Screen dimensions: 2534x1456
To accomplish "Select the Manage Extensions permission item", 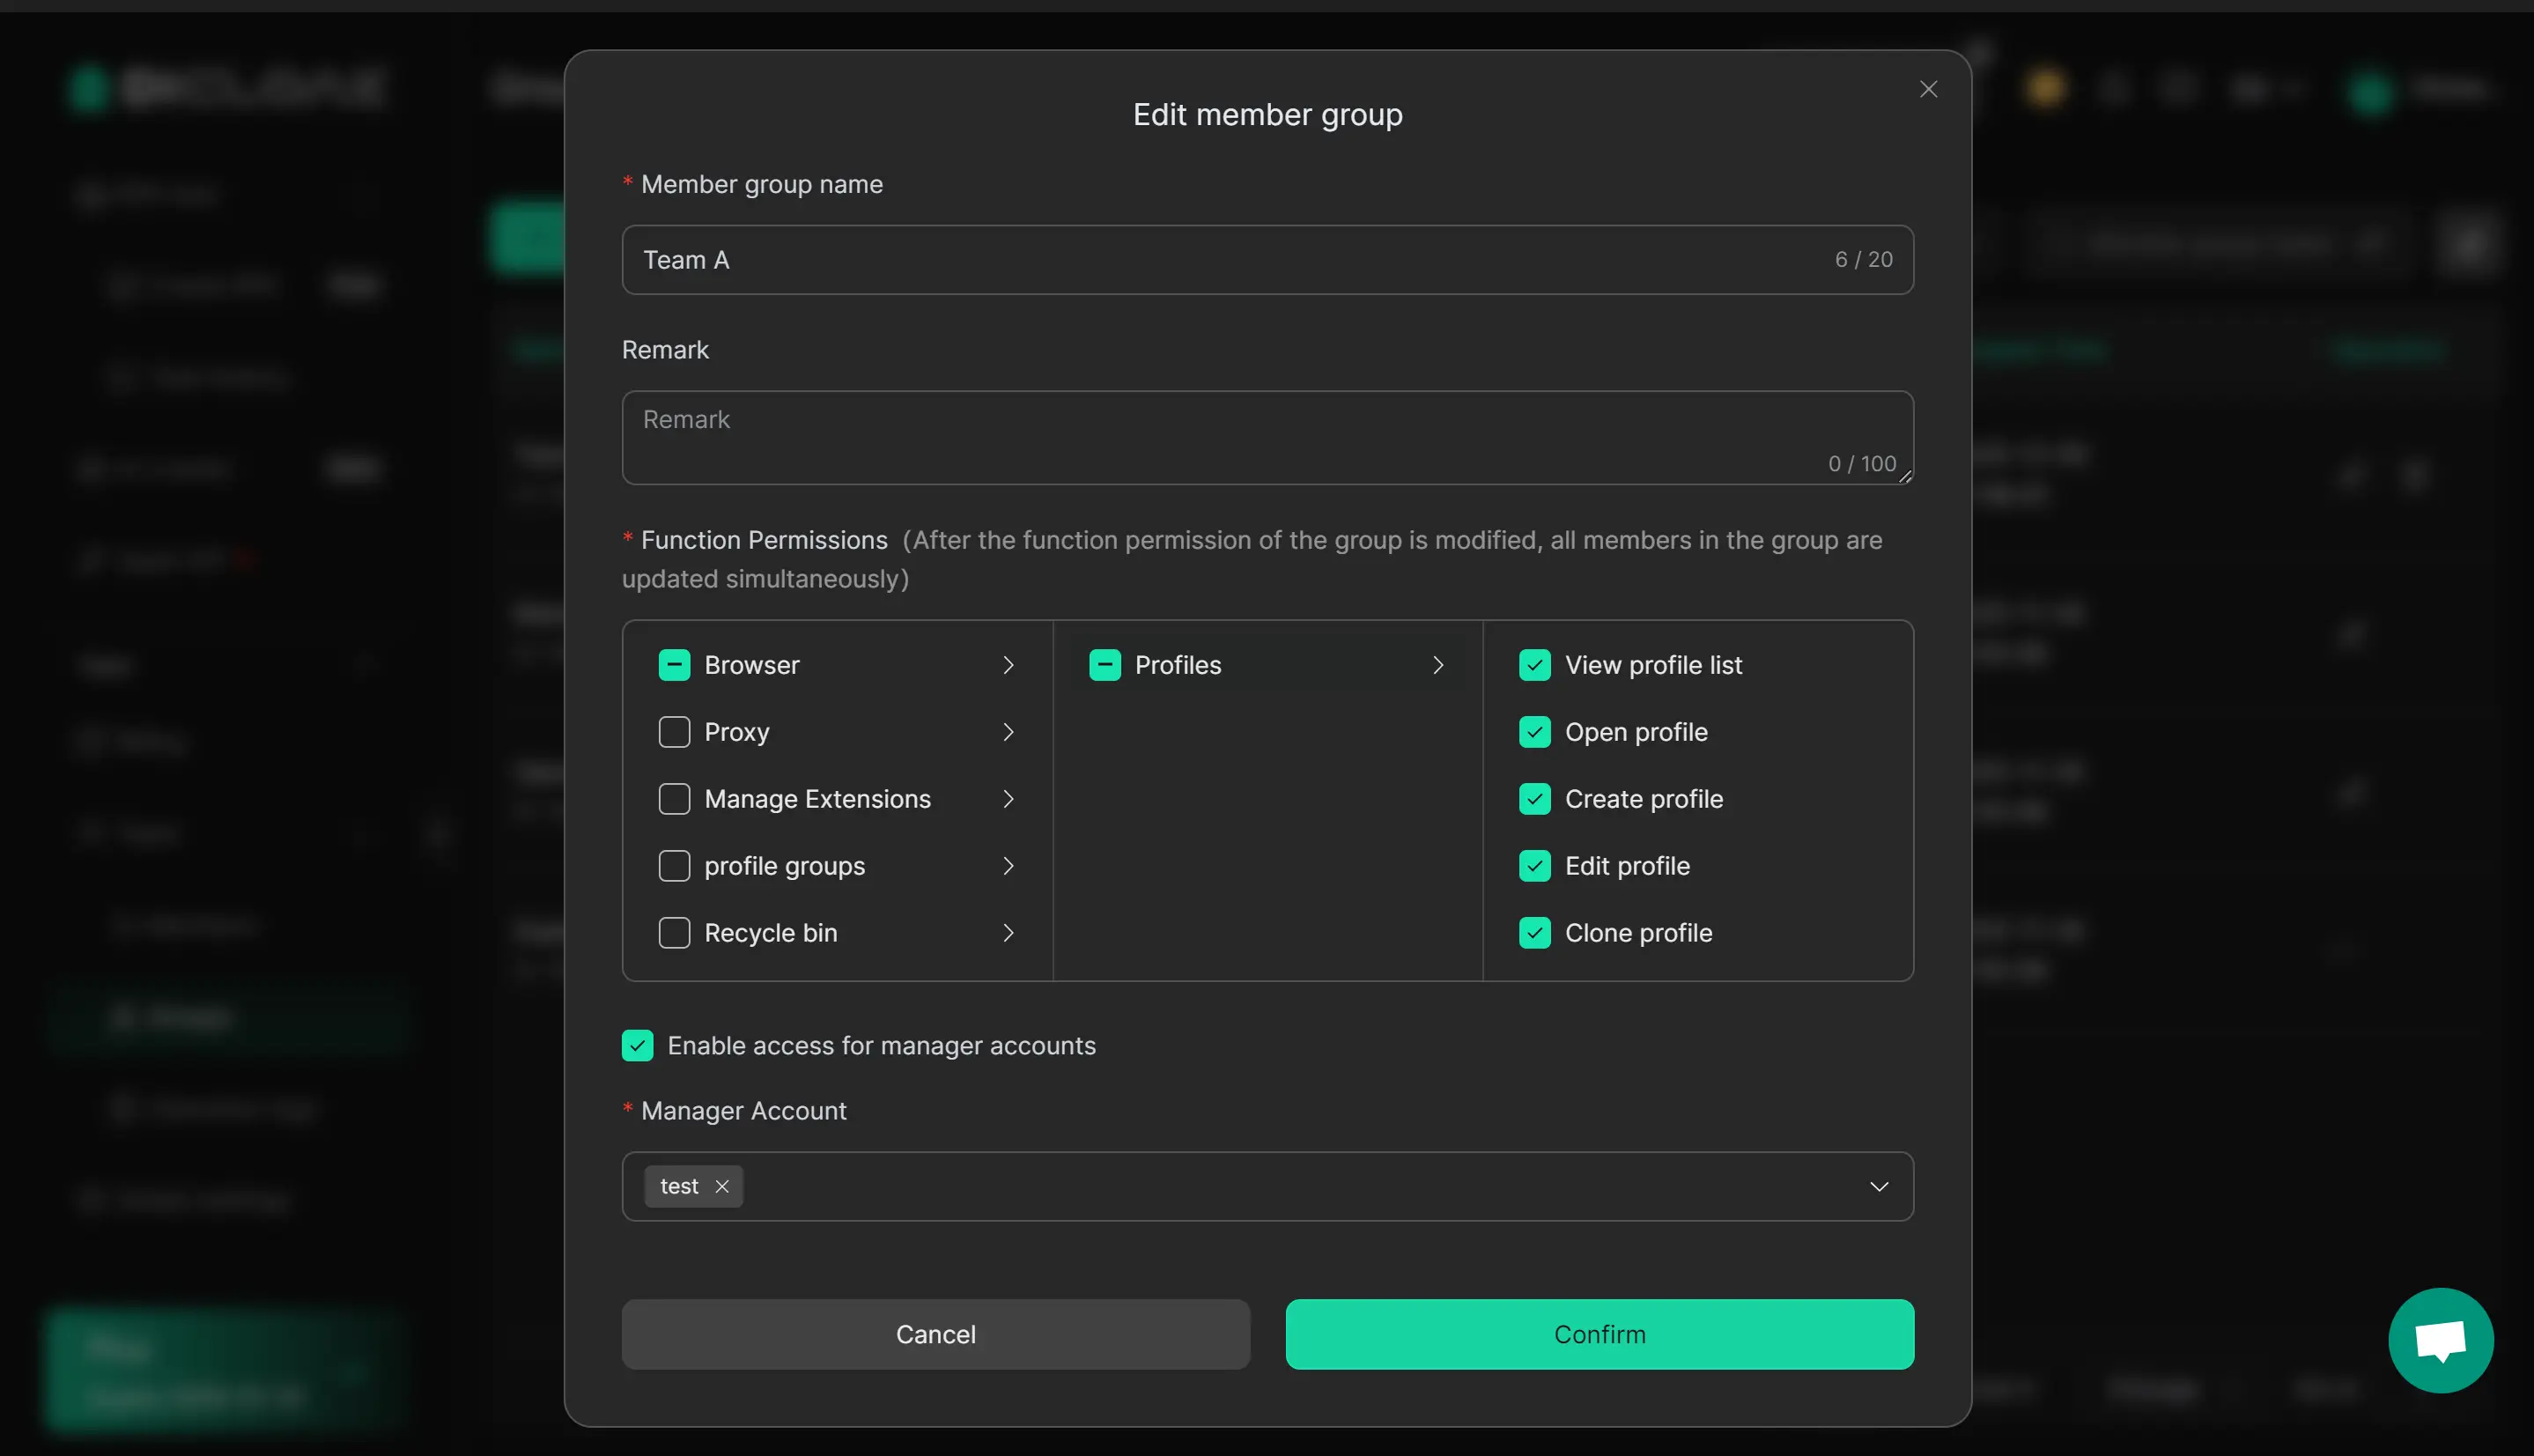I will tap(817, 799).
